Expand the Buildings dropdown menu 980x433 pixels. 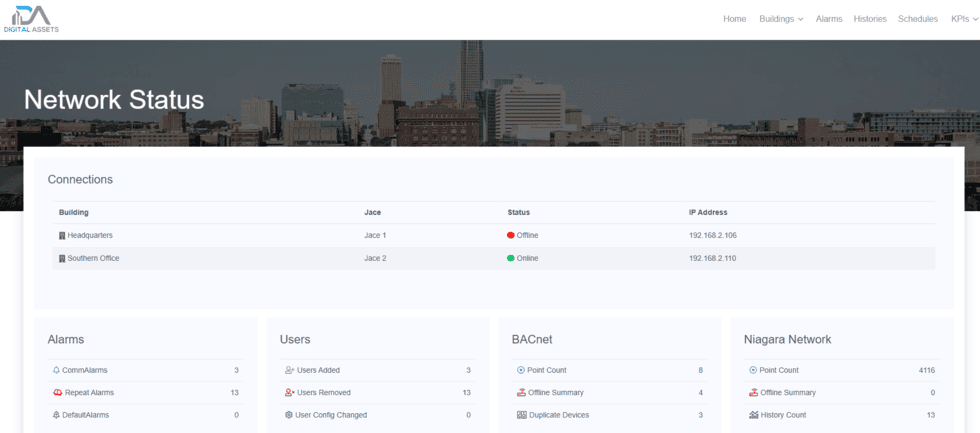(x=781, y=19)
